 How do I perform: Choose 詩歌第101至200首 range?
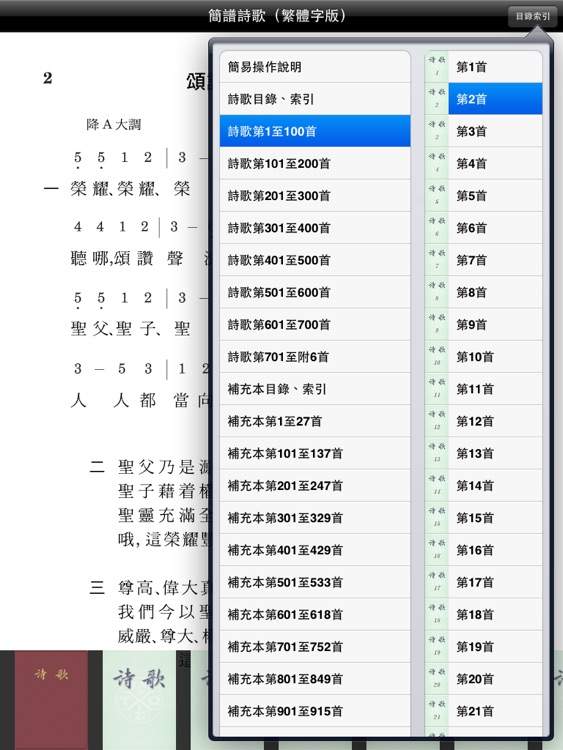[315, 164]
